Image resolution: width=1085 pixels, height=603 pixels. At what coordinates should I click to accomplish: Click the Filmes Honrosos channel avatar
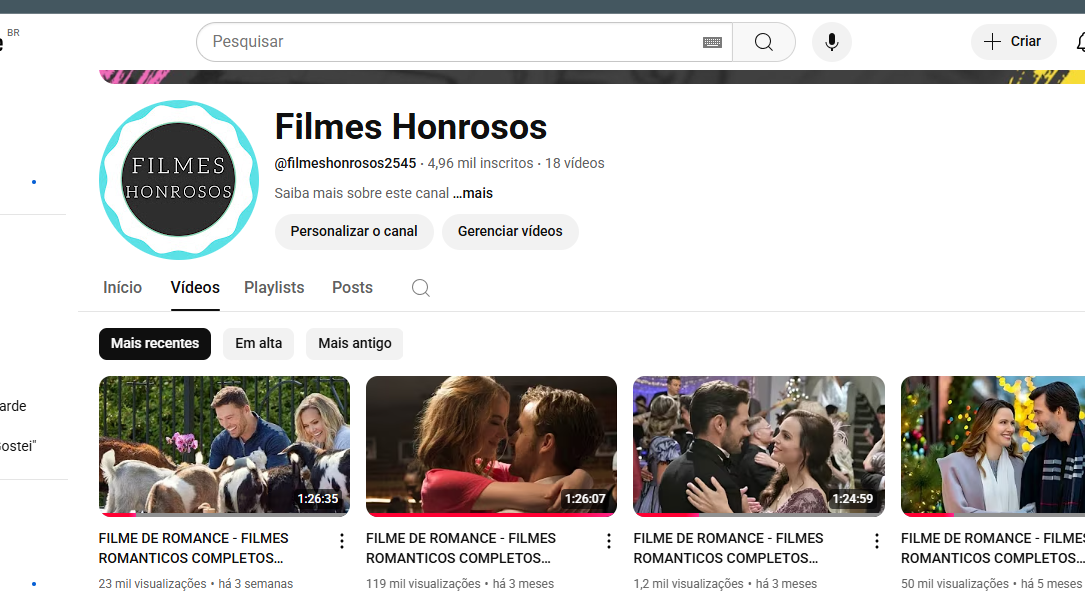(x=179, y=180)
